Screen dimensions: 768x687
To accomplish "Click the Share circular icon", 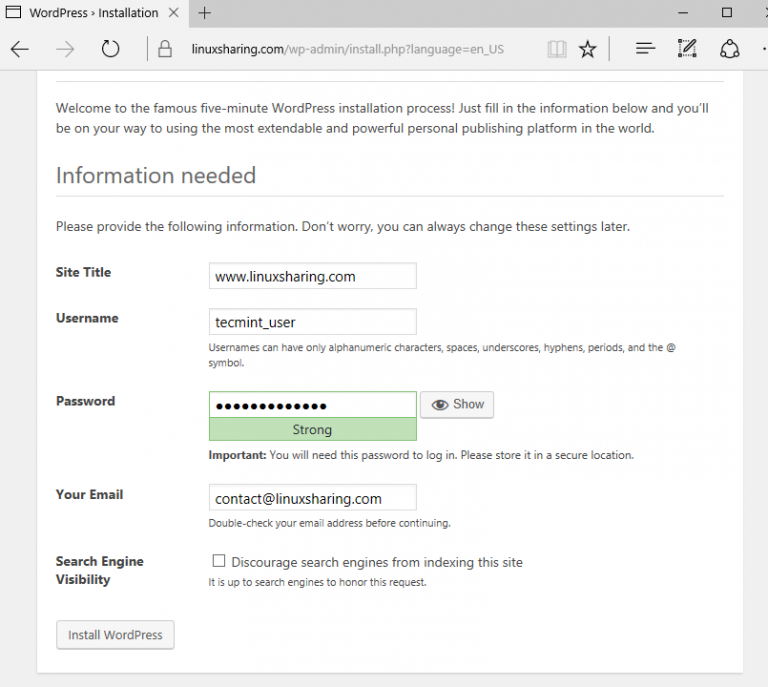I will (x=729, y=49).
